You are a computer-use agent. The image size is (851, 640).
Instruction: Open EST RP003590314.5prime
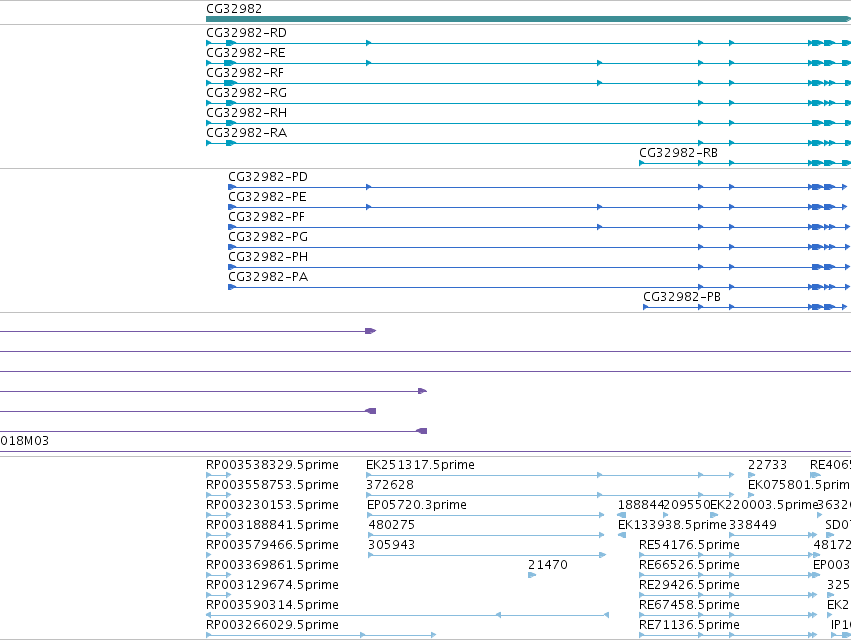[x=272, y=605]
